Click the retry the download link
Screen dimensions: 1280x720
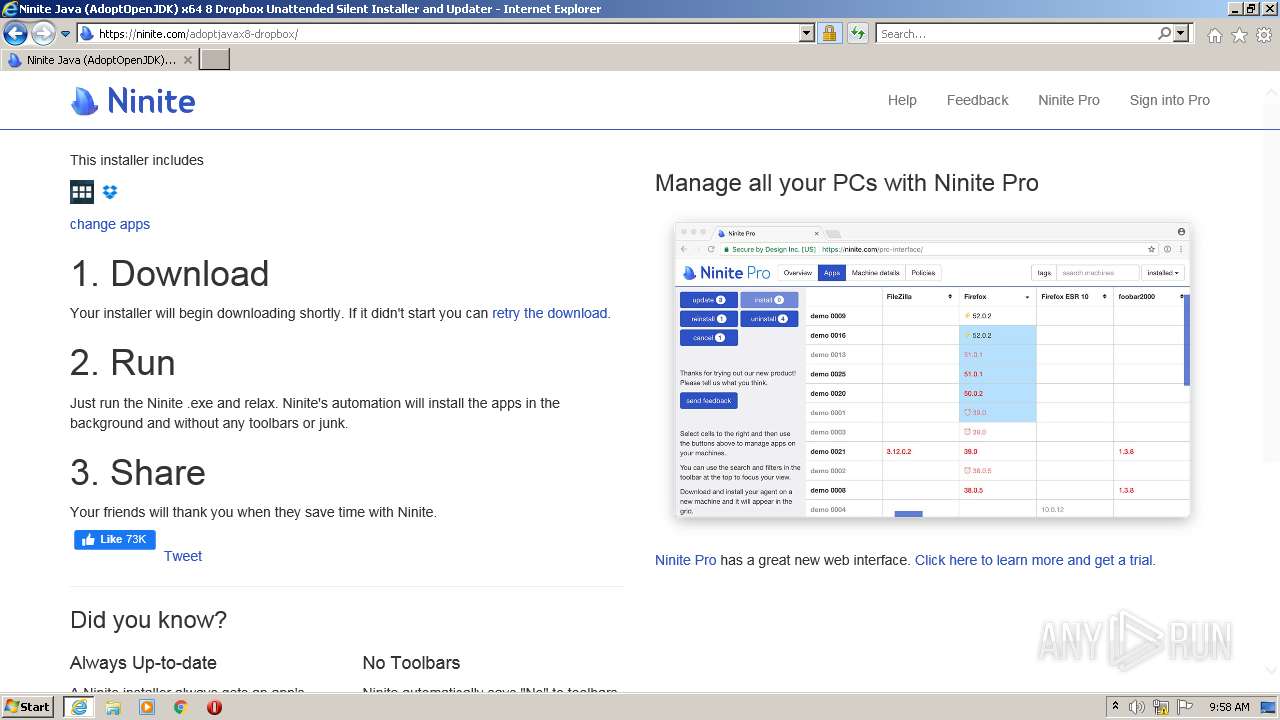[549, 313]
